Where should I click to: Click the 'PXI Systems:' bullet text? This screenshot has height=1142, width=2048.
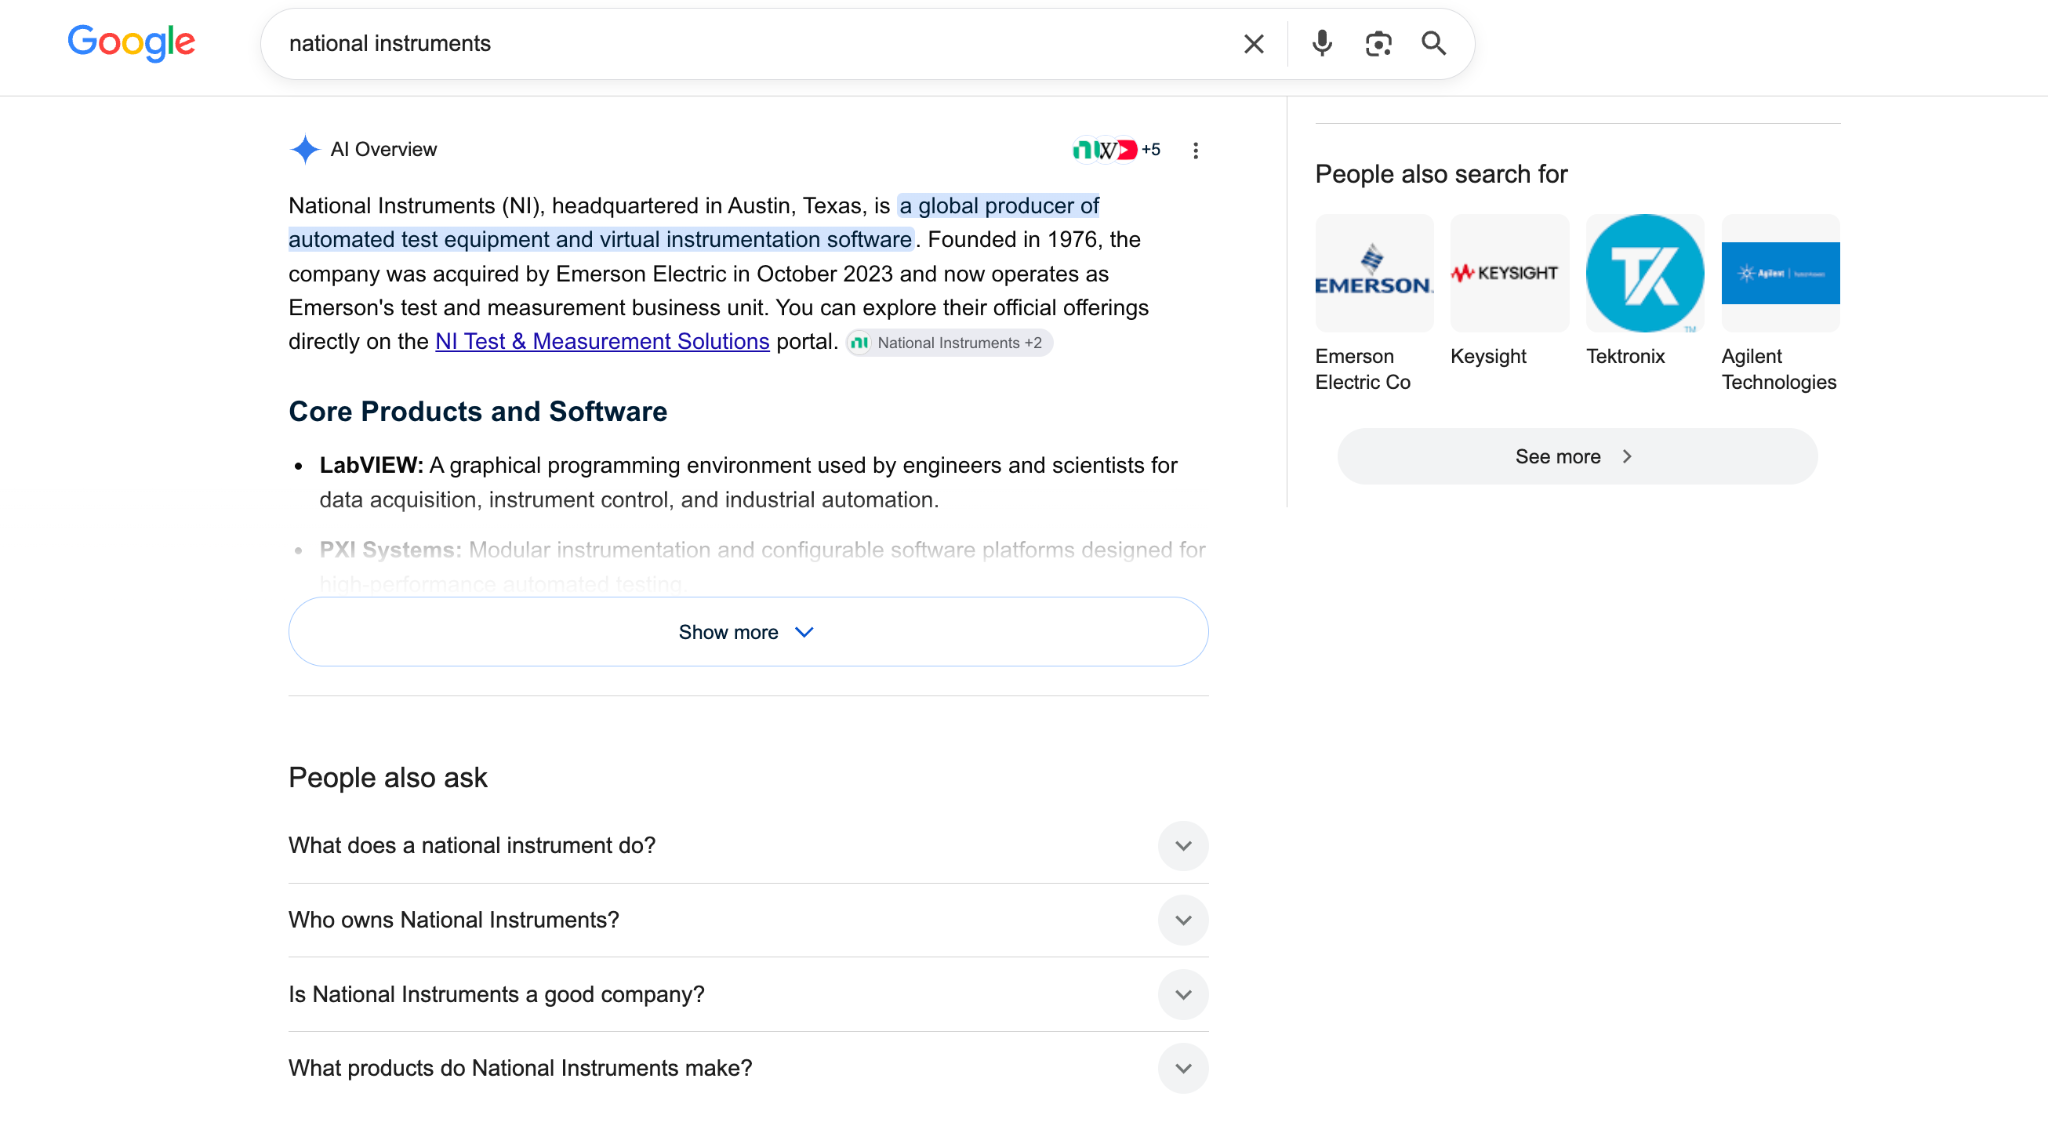pyautogui.click(x=390, y=550)
